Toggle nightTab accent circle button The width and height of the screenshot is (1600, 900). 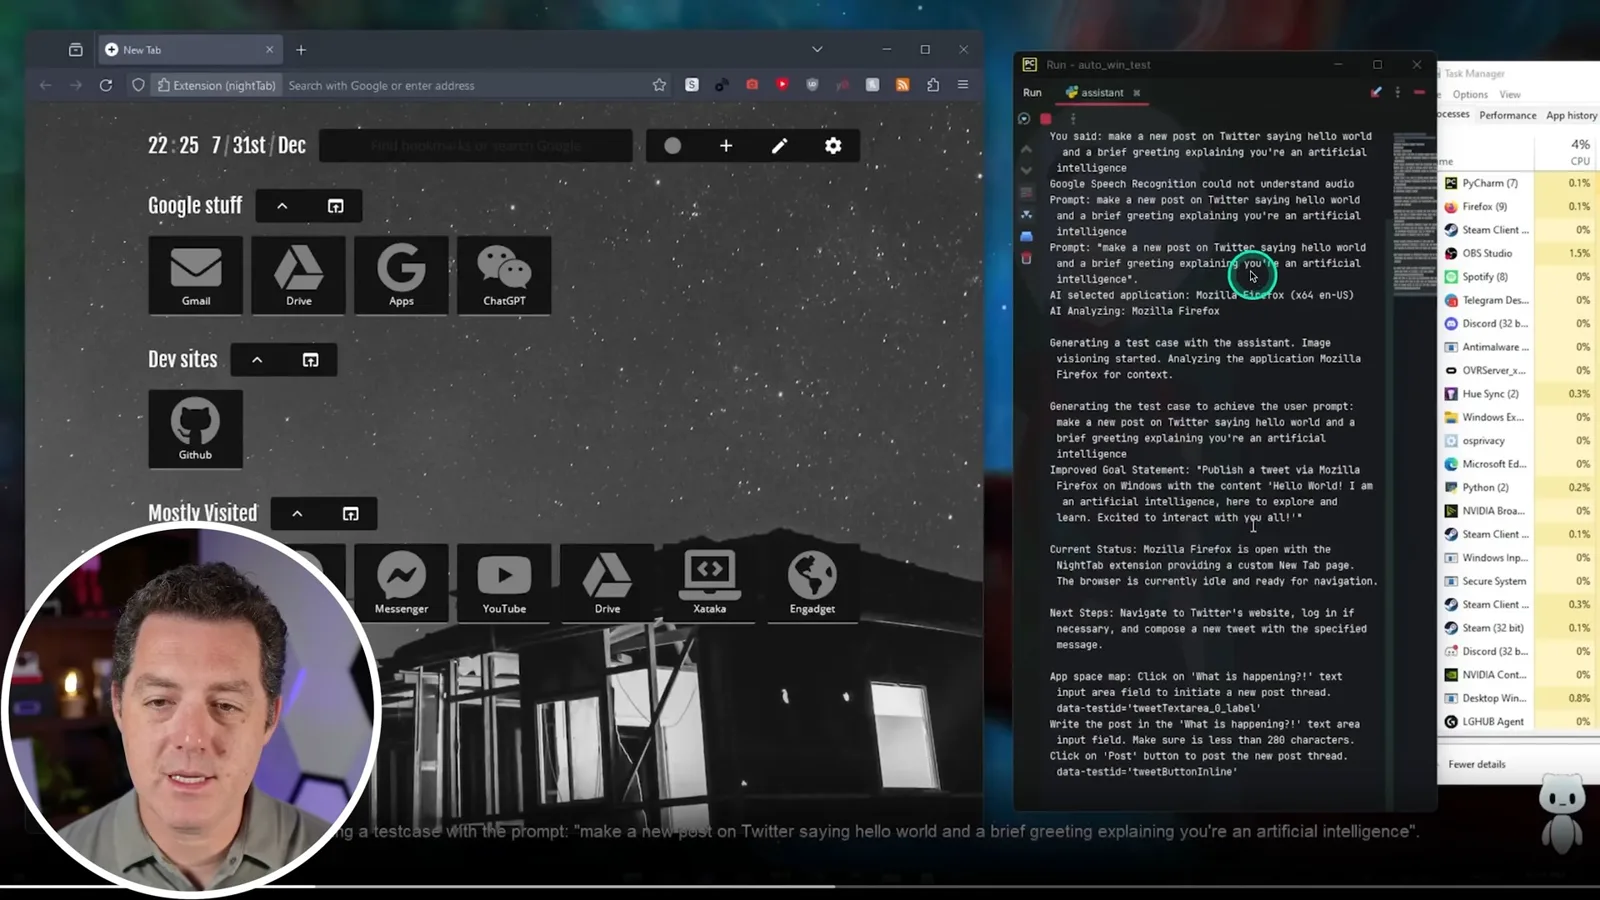pos(673,146)
